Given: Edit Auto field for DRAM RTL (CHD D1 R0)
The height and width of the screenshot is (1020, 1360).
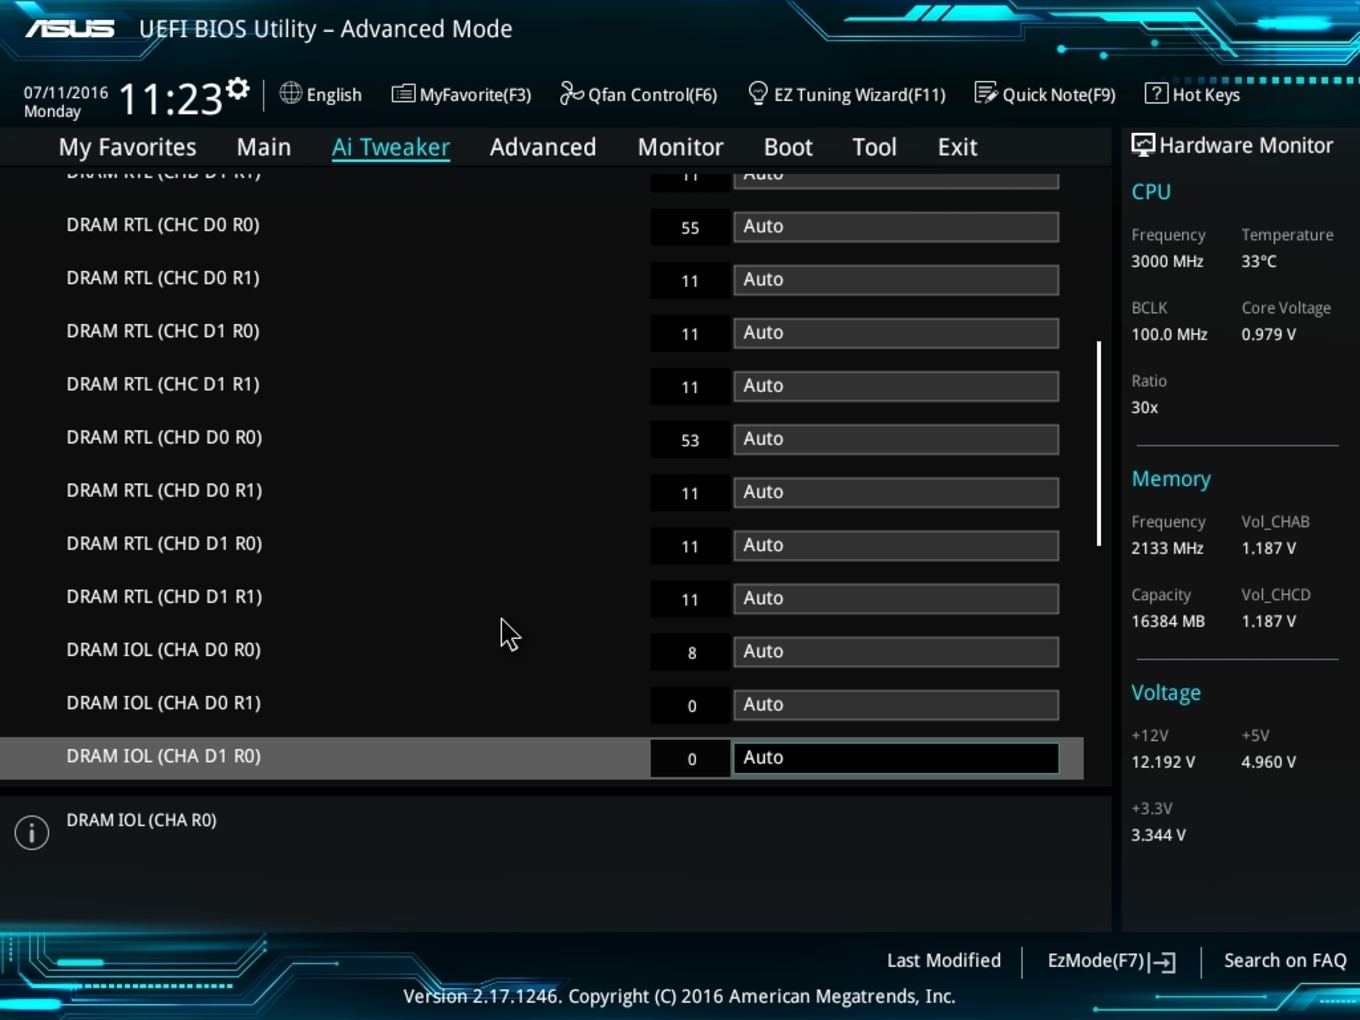Looking at the screenshot, I should 896,544.
